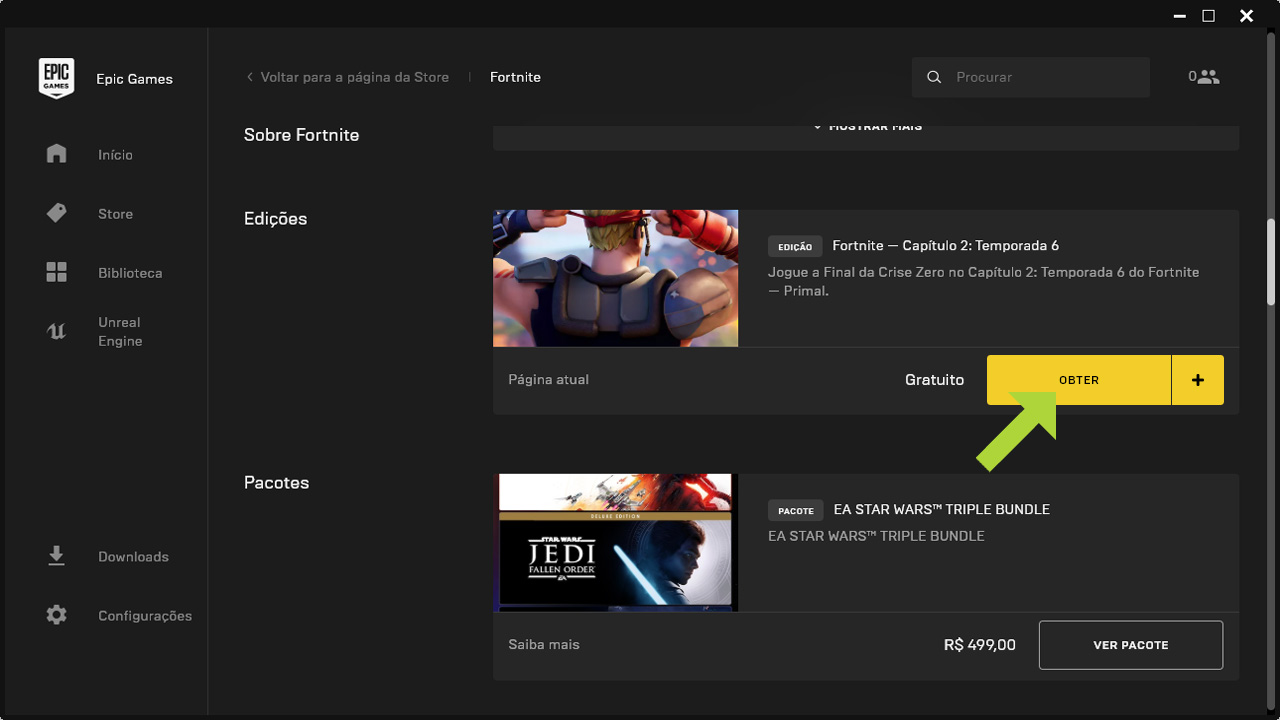The width and height of the screenshot is (1280, 720).
Task: Click Fortnite — Capítulo 2: Temporada 6 title
Action: (x=945, y=246)
